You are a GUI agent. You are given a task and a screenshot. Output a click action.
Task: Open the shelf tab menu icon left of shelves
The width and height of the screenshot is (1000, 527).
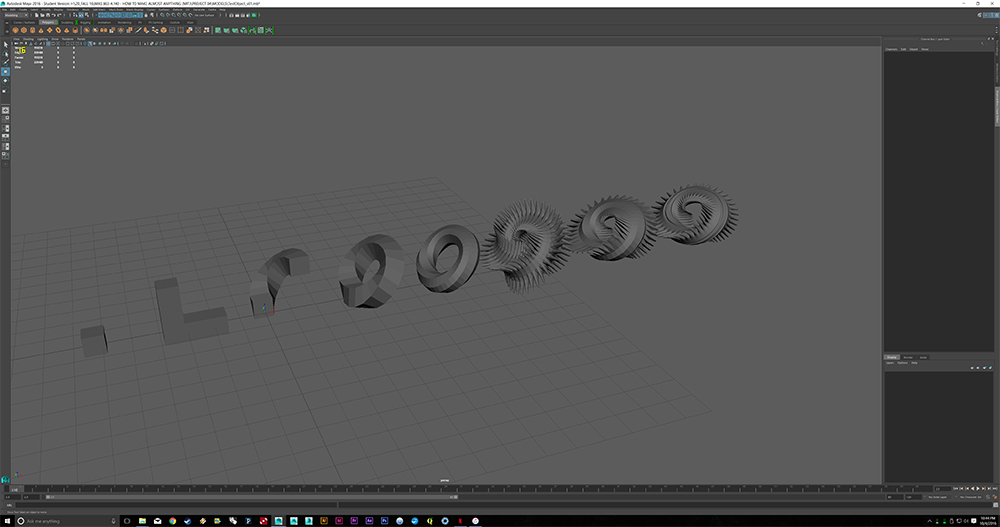tap(7, 22)
